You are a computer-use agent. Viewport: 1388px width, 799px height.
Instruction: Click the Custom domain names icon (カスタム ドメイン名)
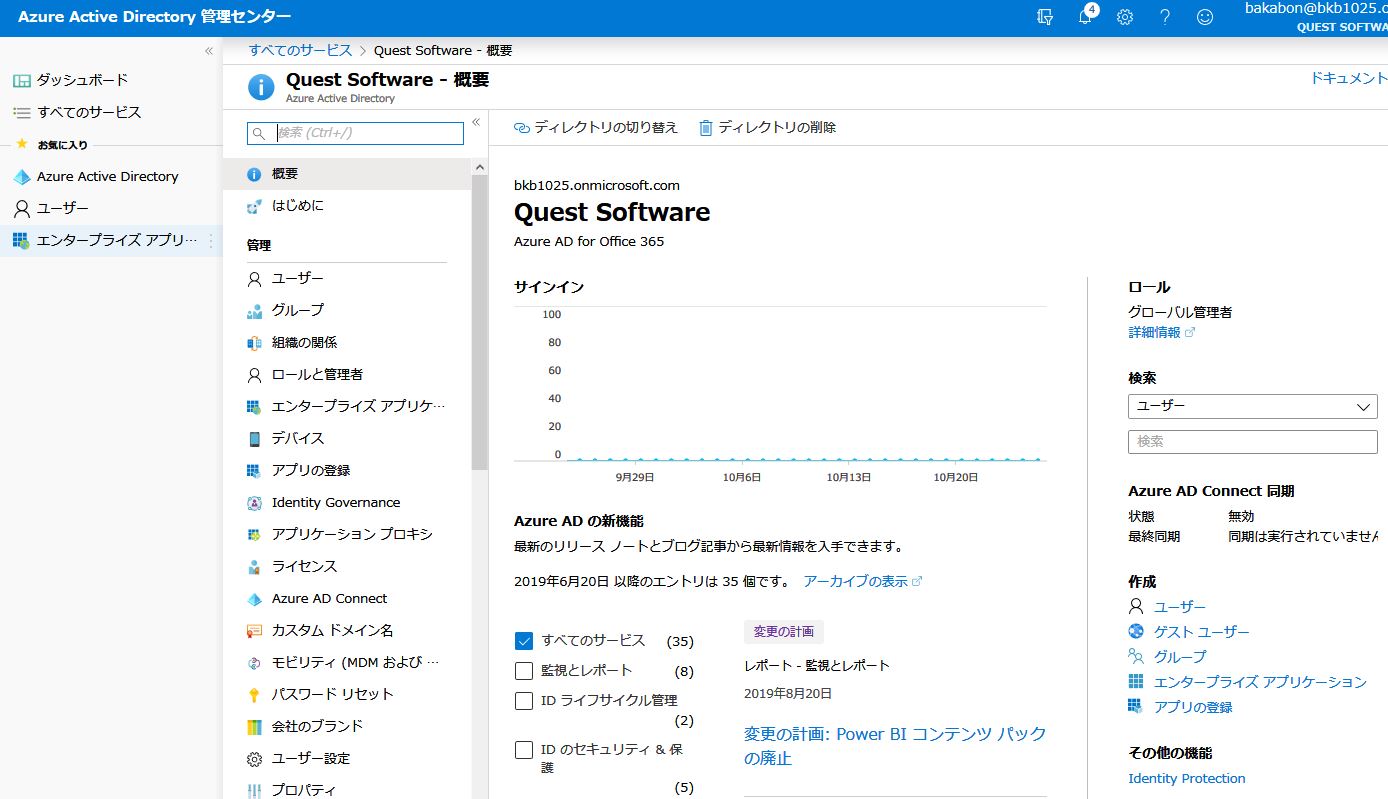tap(254, 631)
